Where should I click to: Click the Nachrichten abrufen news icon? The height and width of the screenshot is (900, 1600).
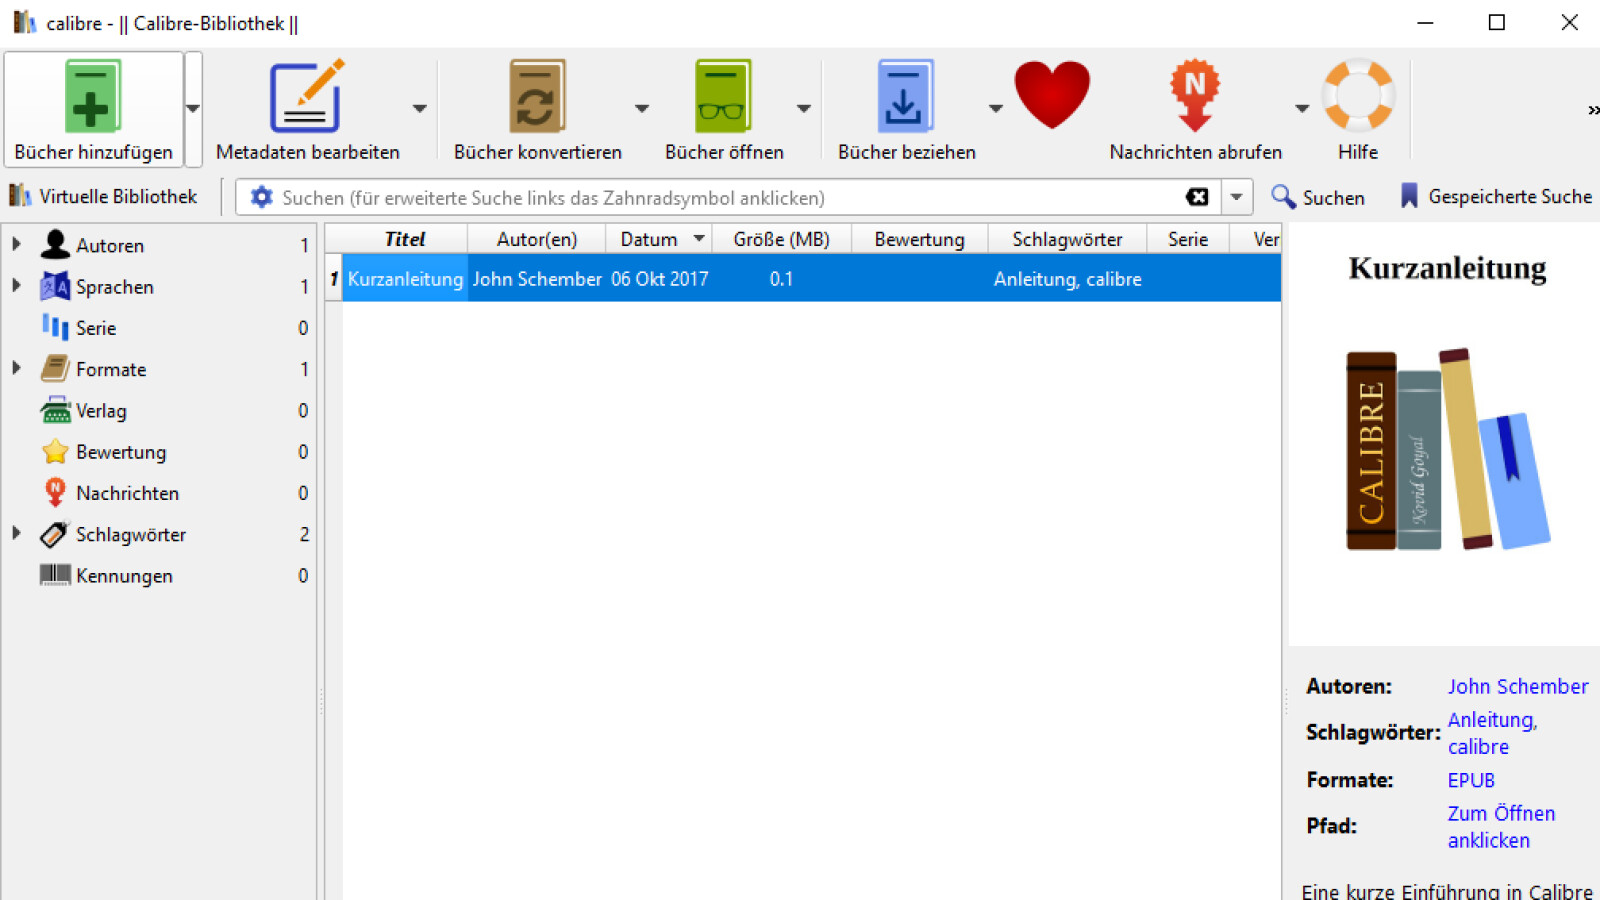point(1195,96)
